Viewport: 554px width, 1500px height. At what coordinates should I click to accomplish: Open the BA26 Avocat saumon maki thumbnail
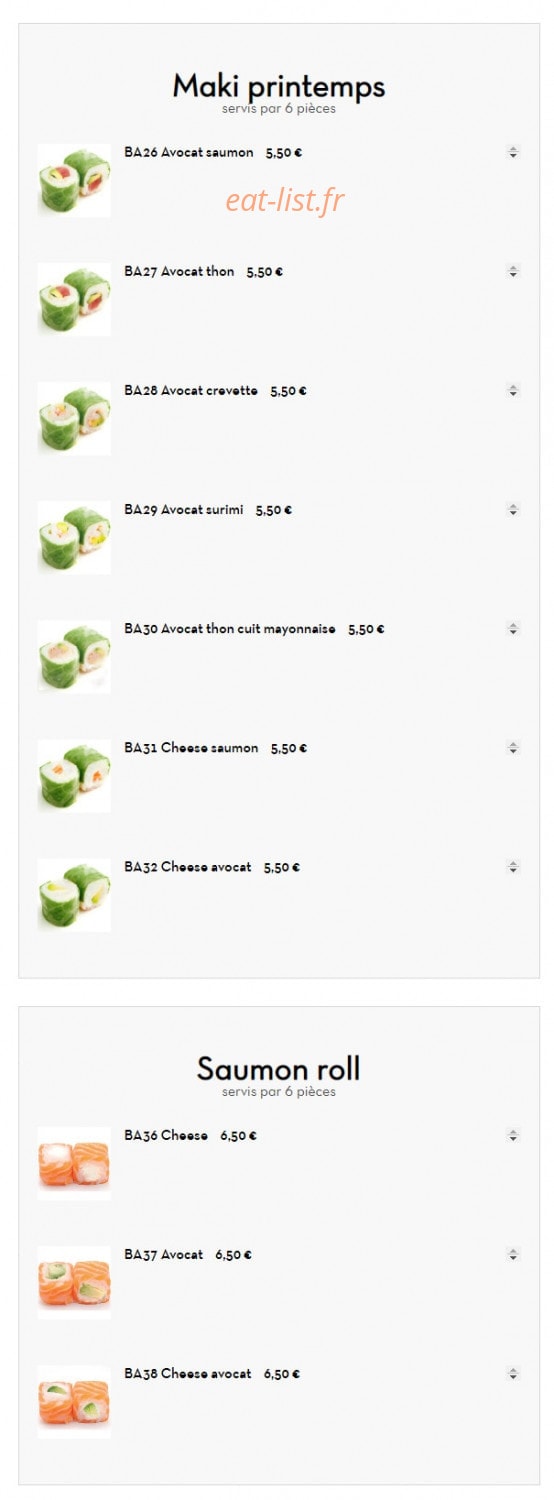(74, 180)
